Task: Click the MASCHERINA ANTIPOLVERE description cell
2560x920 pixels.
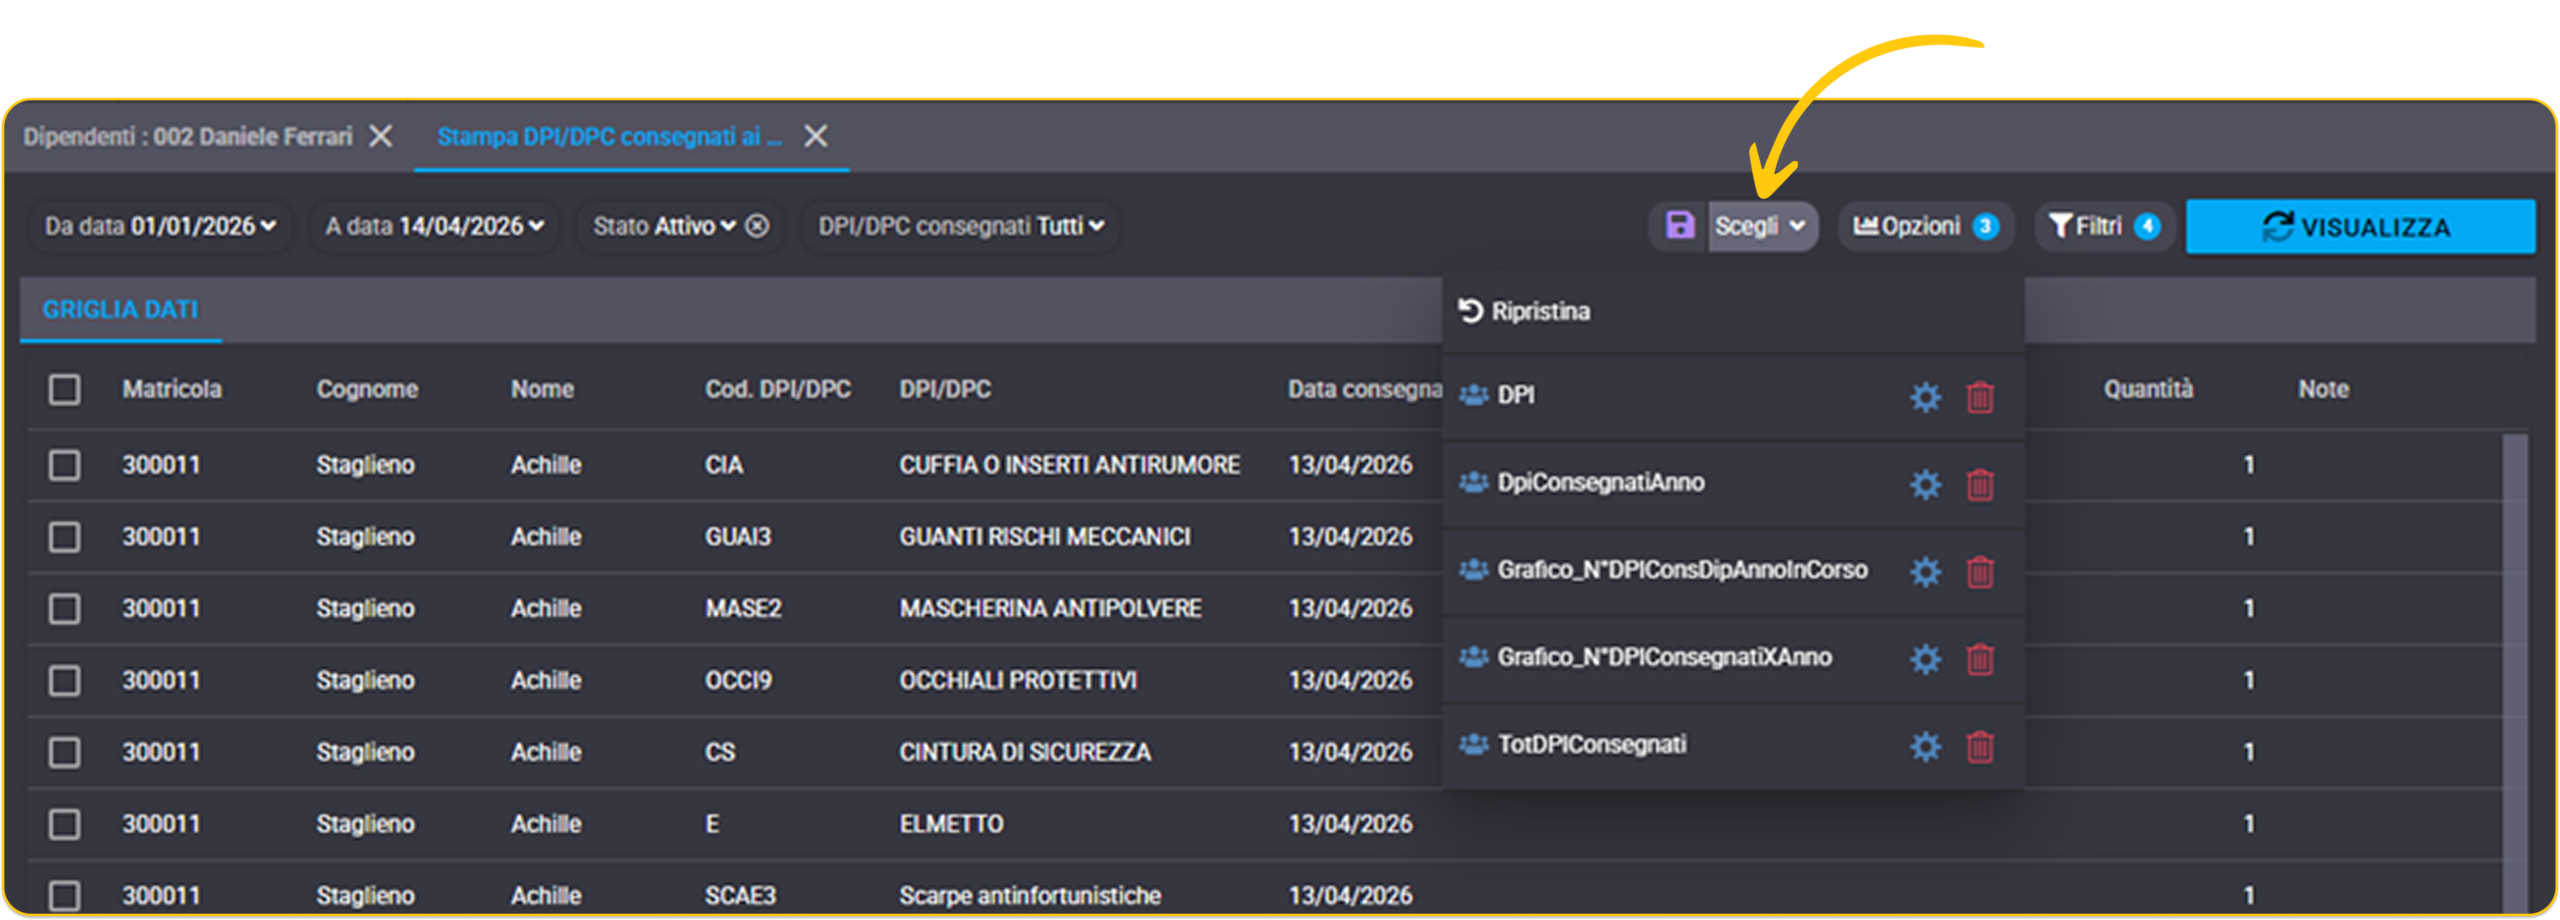Action: pos(1050,608)
